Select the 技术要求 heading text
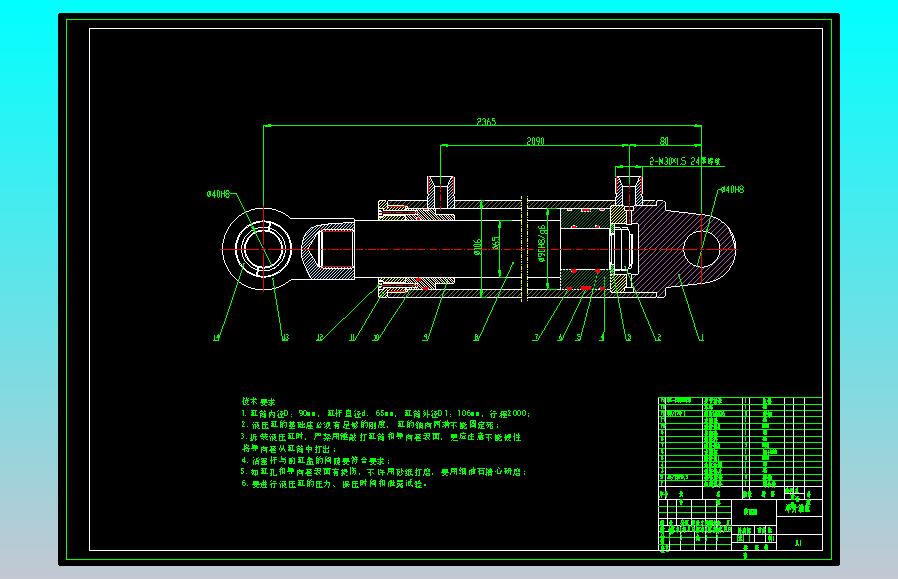 pos(258,401)
